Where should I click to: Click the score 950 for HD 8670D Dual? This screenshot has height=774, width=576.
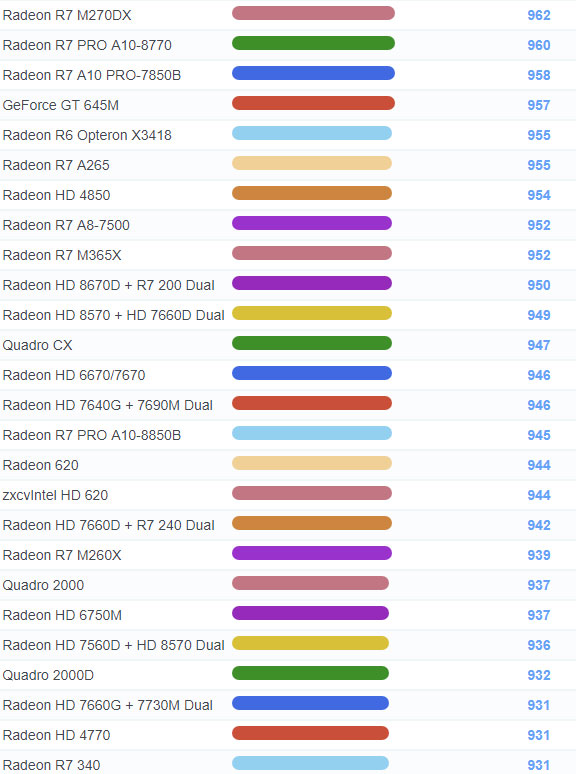click(x=538, y=285)
